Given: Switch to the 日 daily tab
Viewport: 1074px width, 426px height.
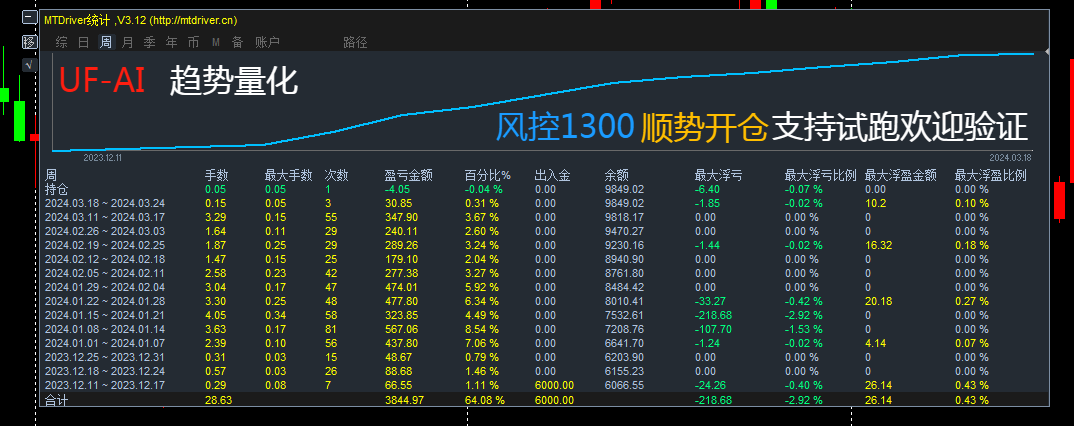Looking at the screenshot, I should tap(84, 42).
